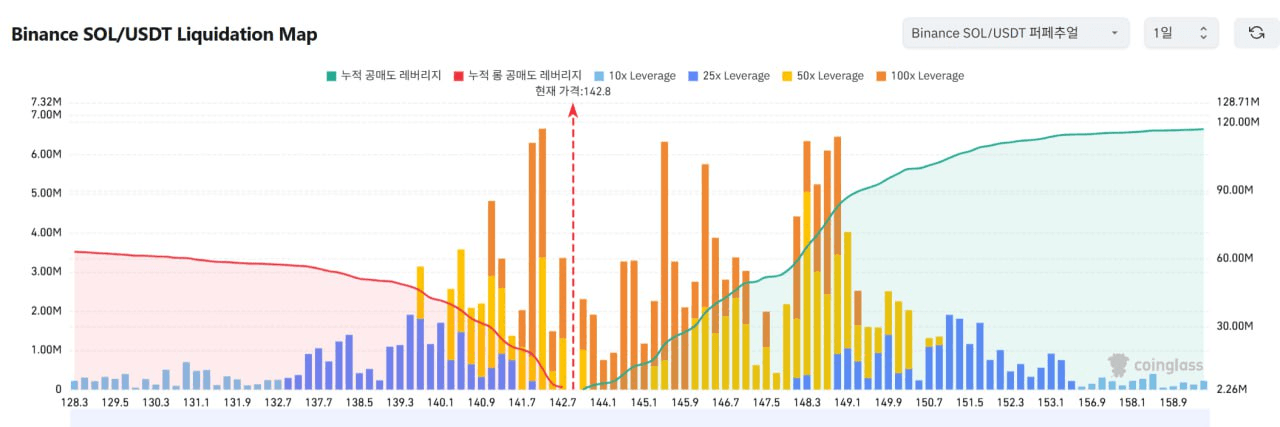
Task: Toggle the 25x Leverage legend series
Action: (x=728, y=76)
